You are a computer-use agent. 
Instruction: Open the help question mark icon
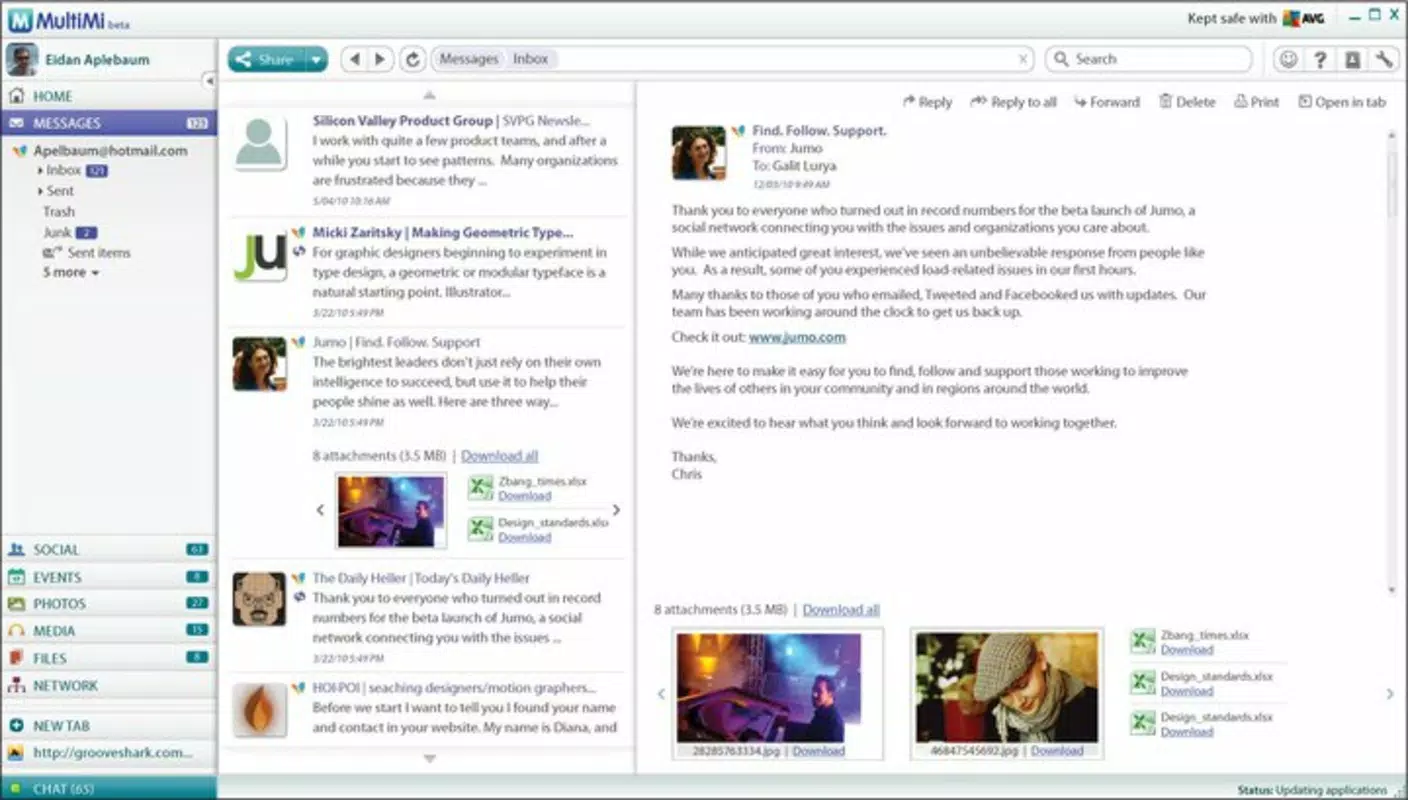click(1320, 59)
